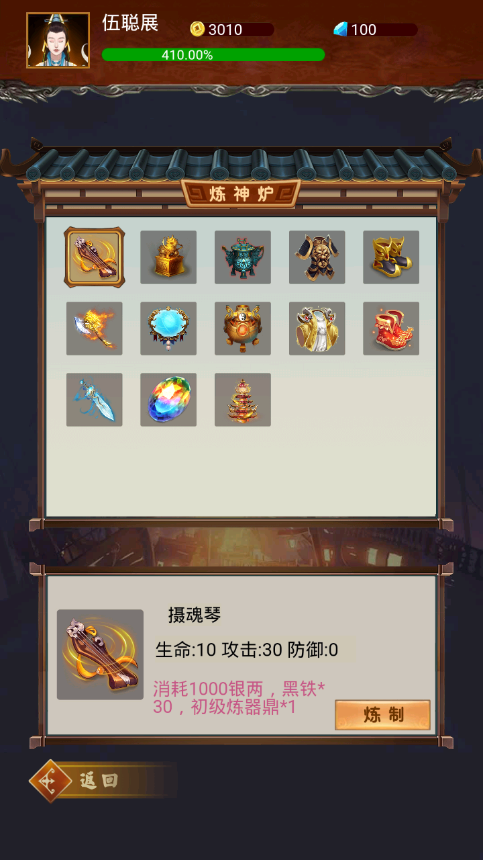This screenshot has width=483, height=860.
Task: Select the blue round mirror item
Action: point(168,329)
